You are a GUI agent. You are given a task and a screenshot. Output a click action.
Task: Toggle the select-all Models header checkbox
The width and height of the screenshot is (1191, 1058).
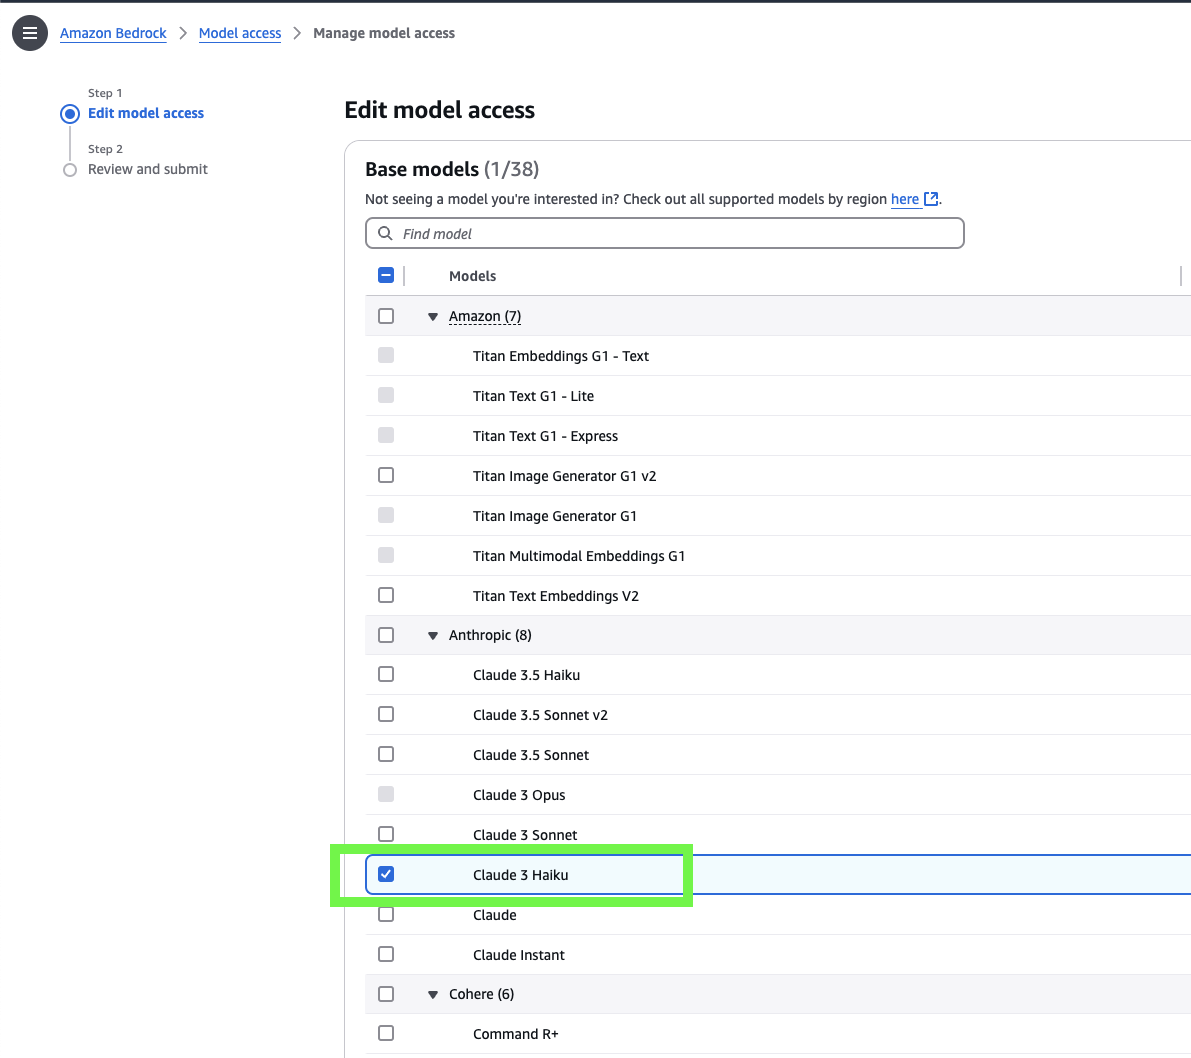click(x=386, y=275)
